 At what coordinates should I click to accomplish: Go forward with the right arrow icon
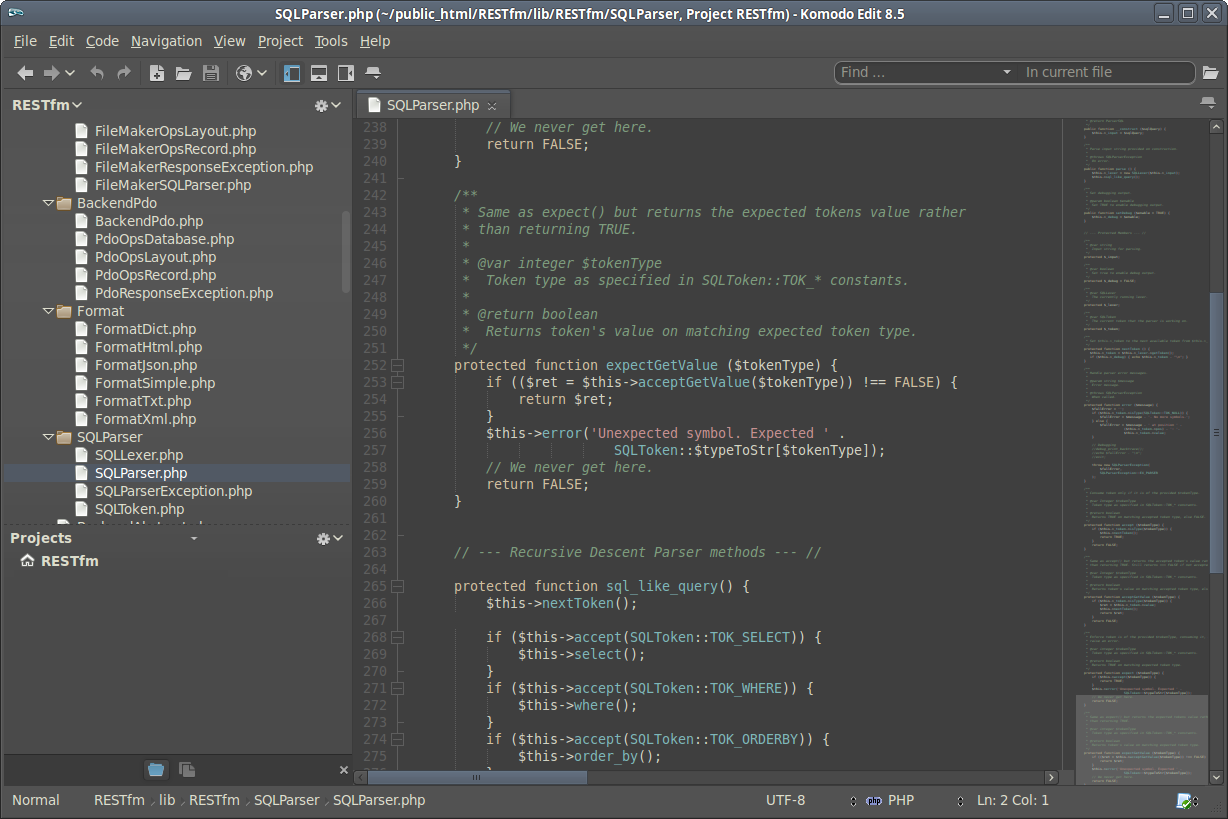tap(51, 73)
